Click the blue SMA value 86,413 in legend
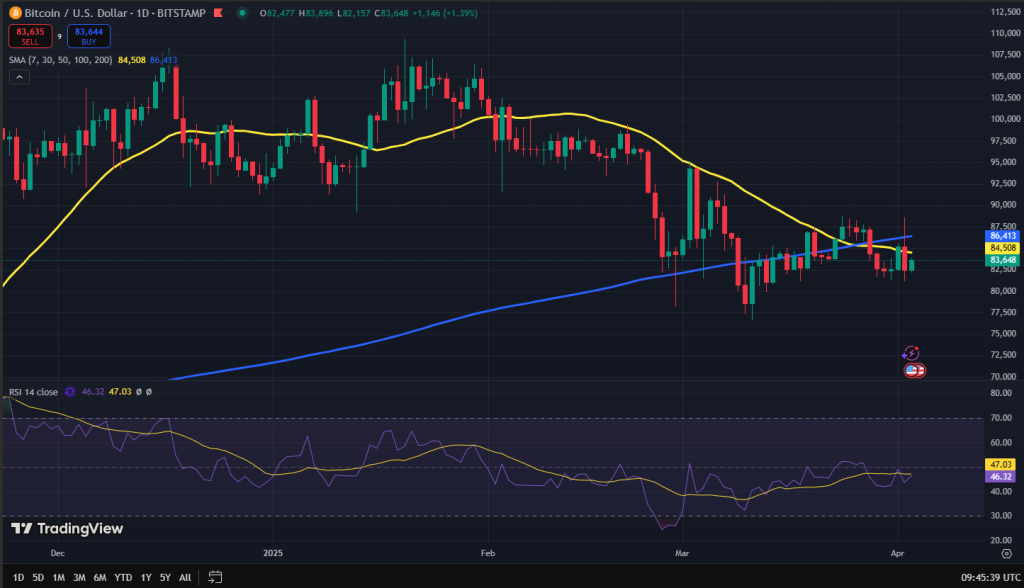 pyautogui.click(x=163, y=60)
